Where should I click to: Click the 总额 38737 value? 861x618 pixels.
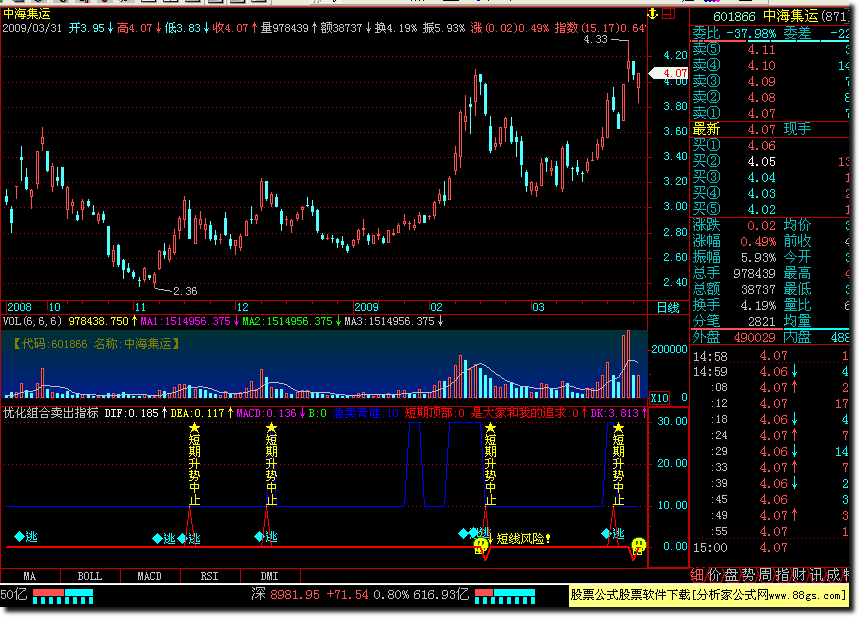tap(758, 289)
